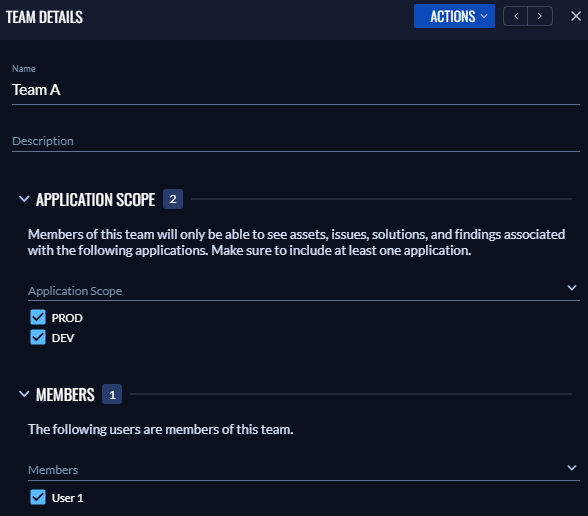The height and width of the screenshot is (516, 588).
Task: Open the Actions dropdown menu
Action: (454, 16)
